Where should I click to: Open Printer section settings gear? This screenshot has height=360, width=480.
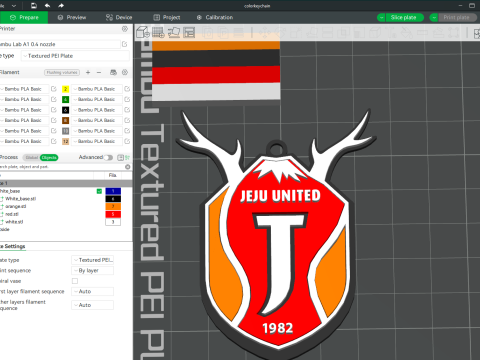[x=125, y=29]
